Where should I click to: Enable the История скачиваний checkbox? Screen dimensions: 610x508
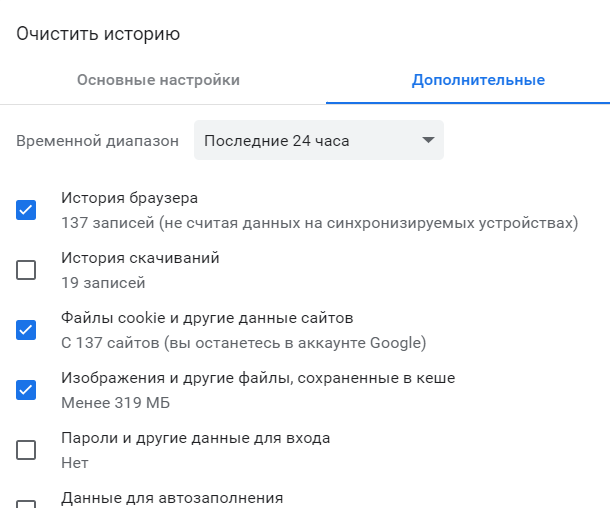(26, 270)
